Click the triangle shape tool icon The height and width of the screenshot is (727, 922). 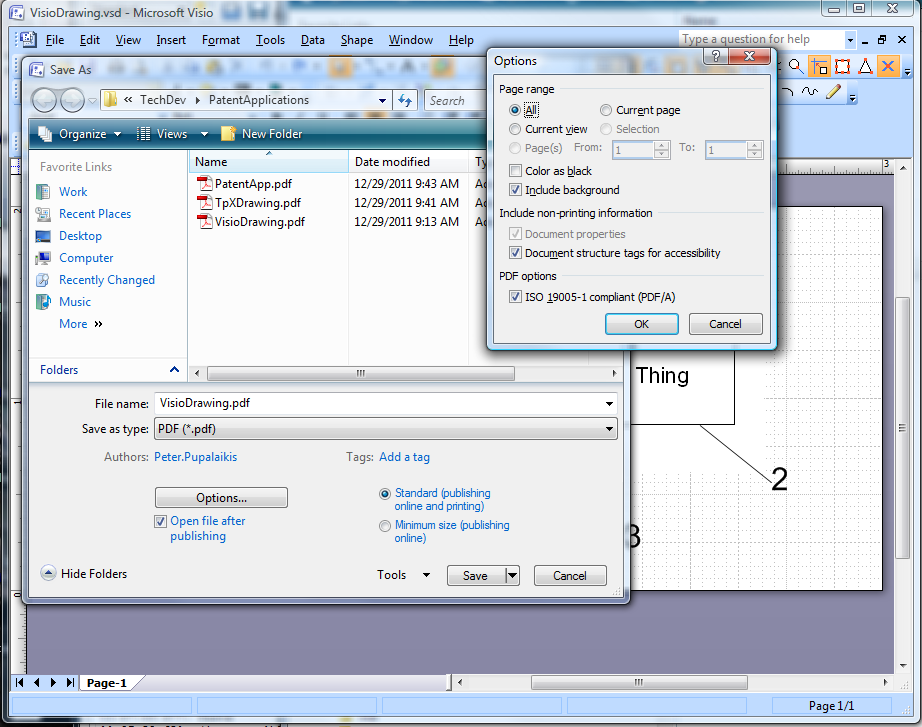(865, 67)
